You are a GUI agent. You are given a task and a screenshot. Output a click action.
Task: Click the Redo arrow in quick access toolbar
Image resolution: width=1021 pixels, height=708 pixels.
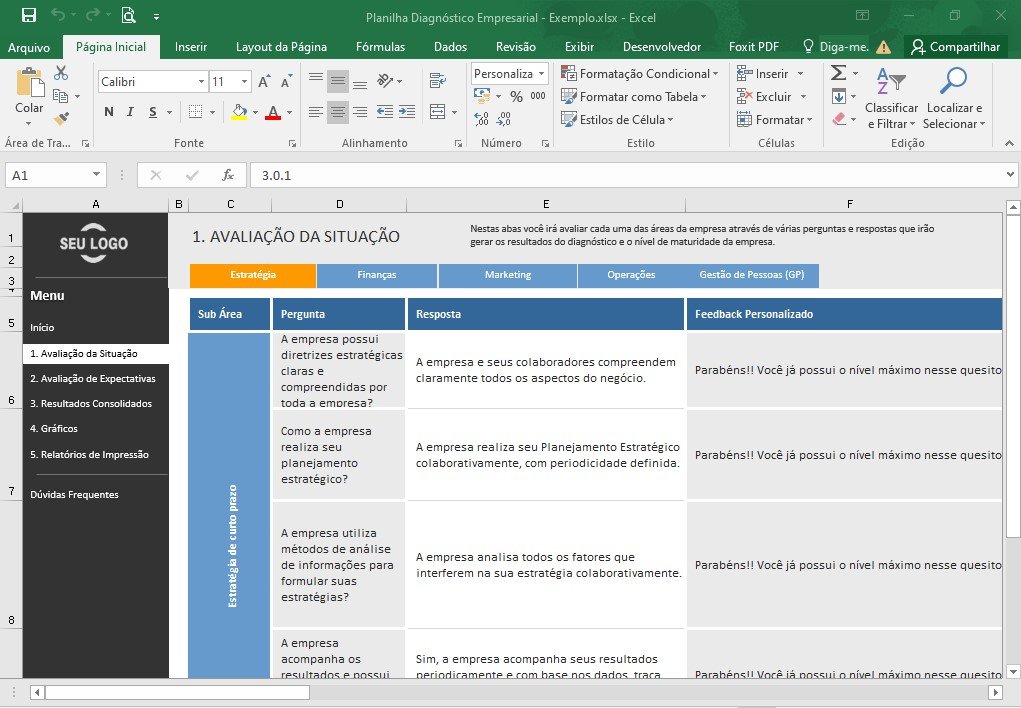(93, 15)
